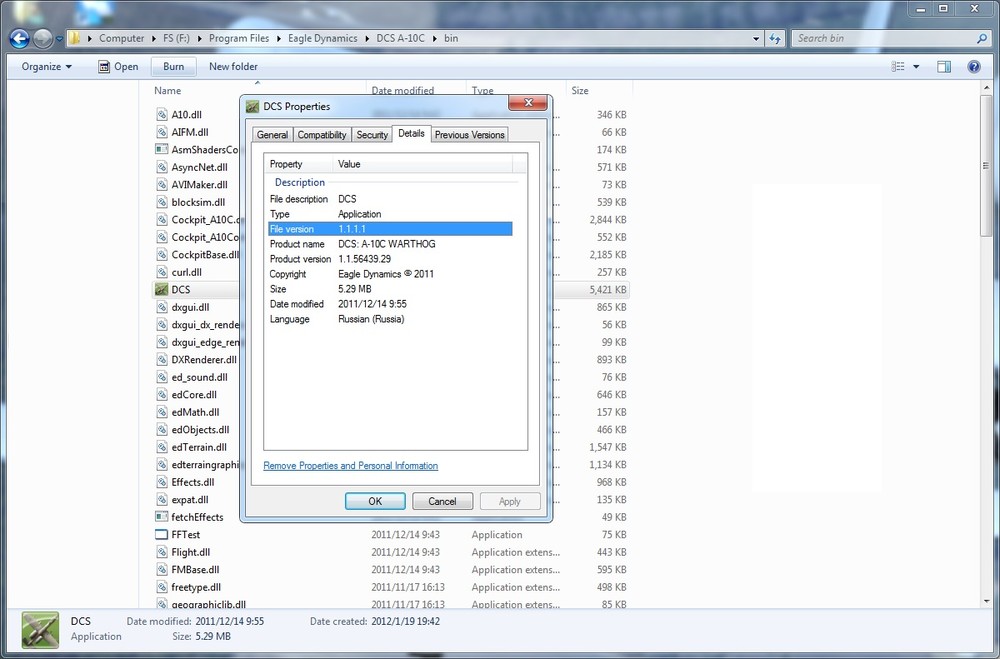Click the ed_sound.dll file icon
1000x659 pixels.
[x=162, y=377]
